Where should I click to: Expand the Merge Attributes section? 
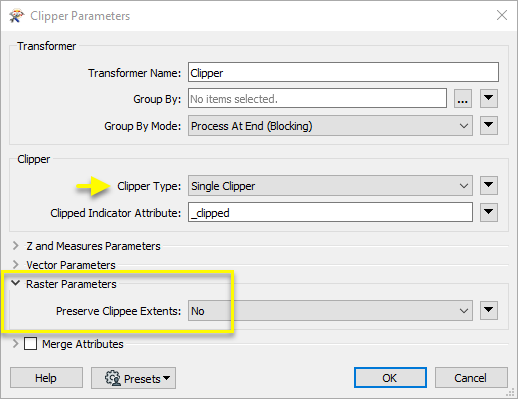click(15, 344)
